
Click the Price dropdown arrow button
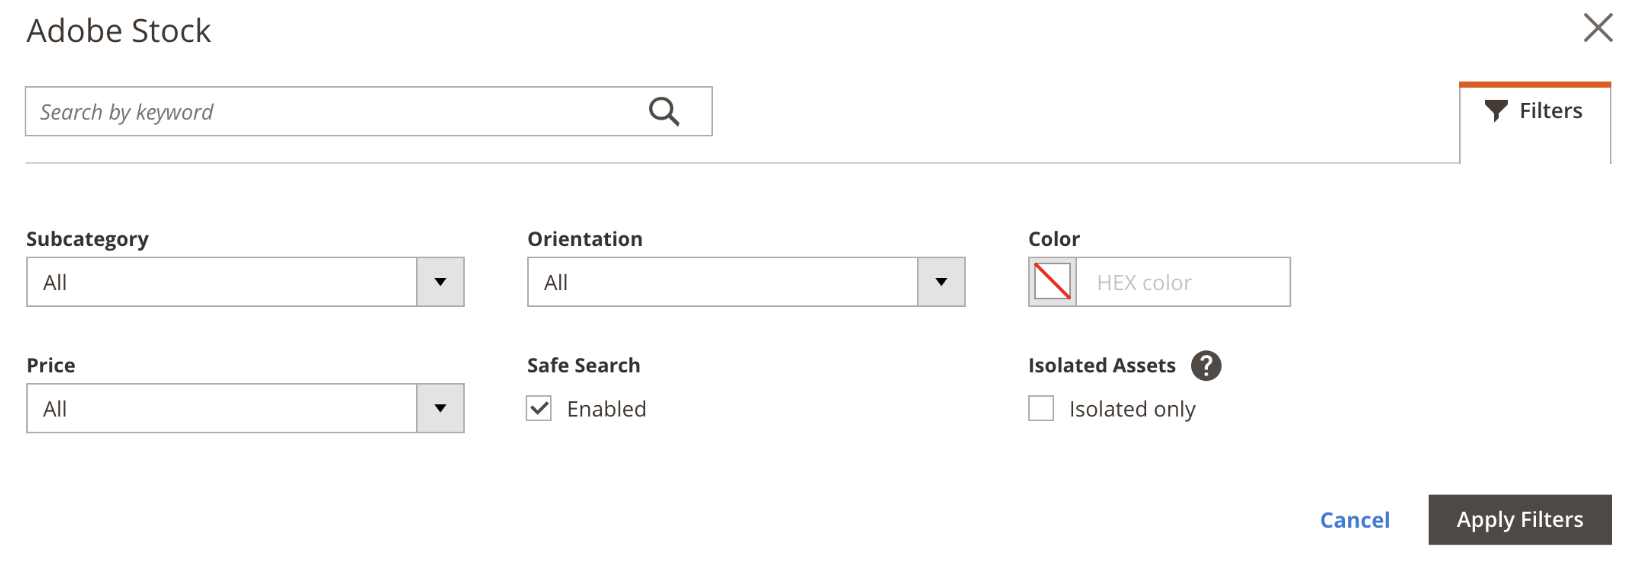(440, 408)
